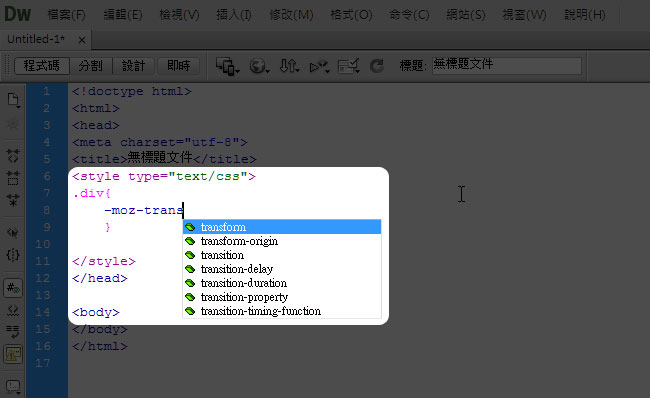650x398 pixels.
Task: Open the 網站(S) menu
Action: pyautogui.click(x=466, y=15)
